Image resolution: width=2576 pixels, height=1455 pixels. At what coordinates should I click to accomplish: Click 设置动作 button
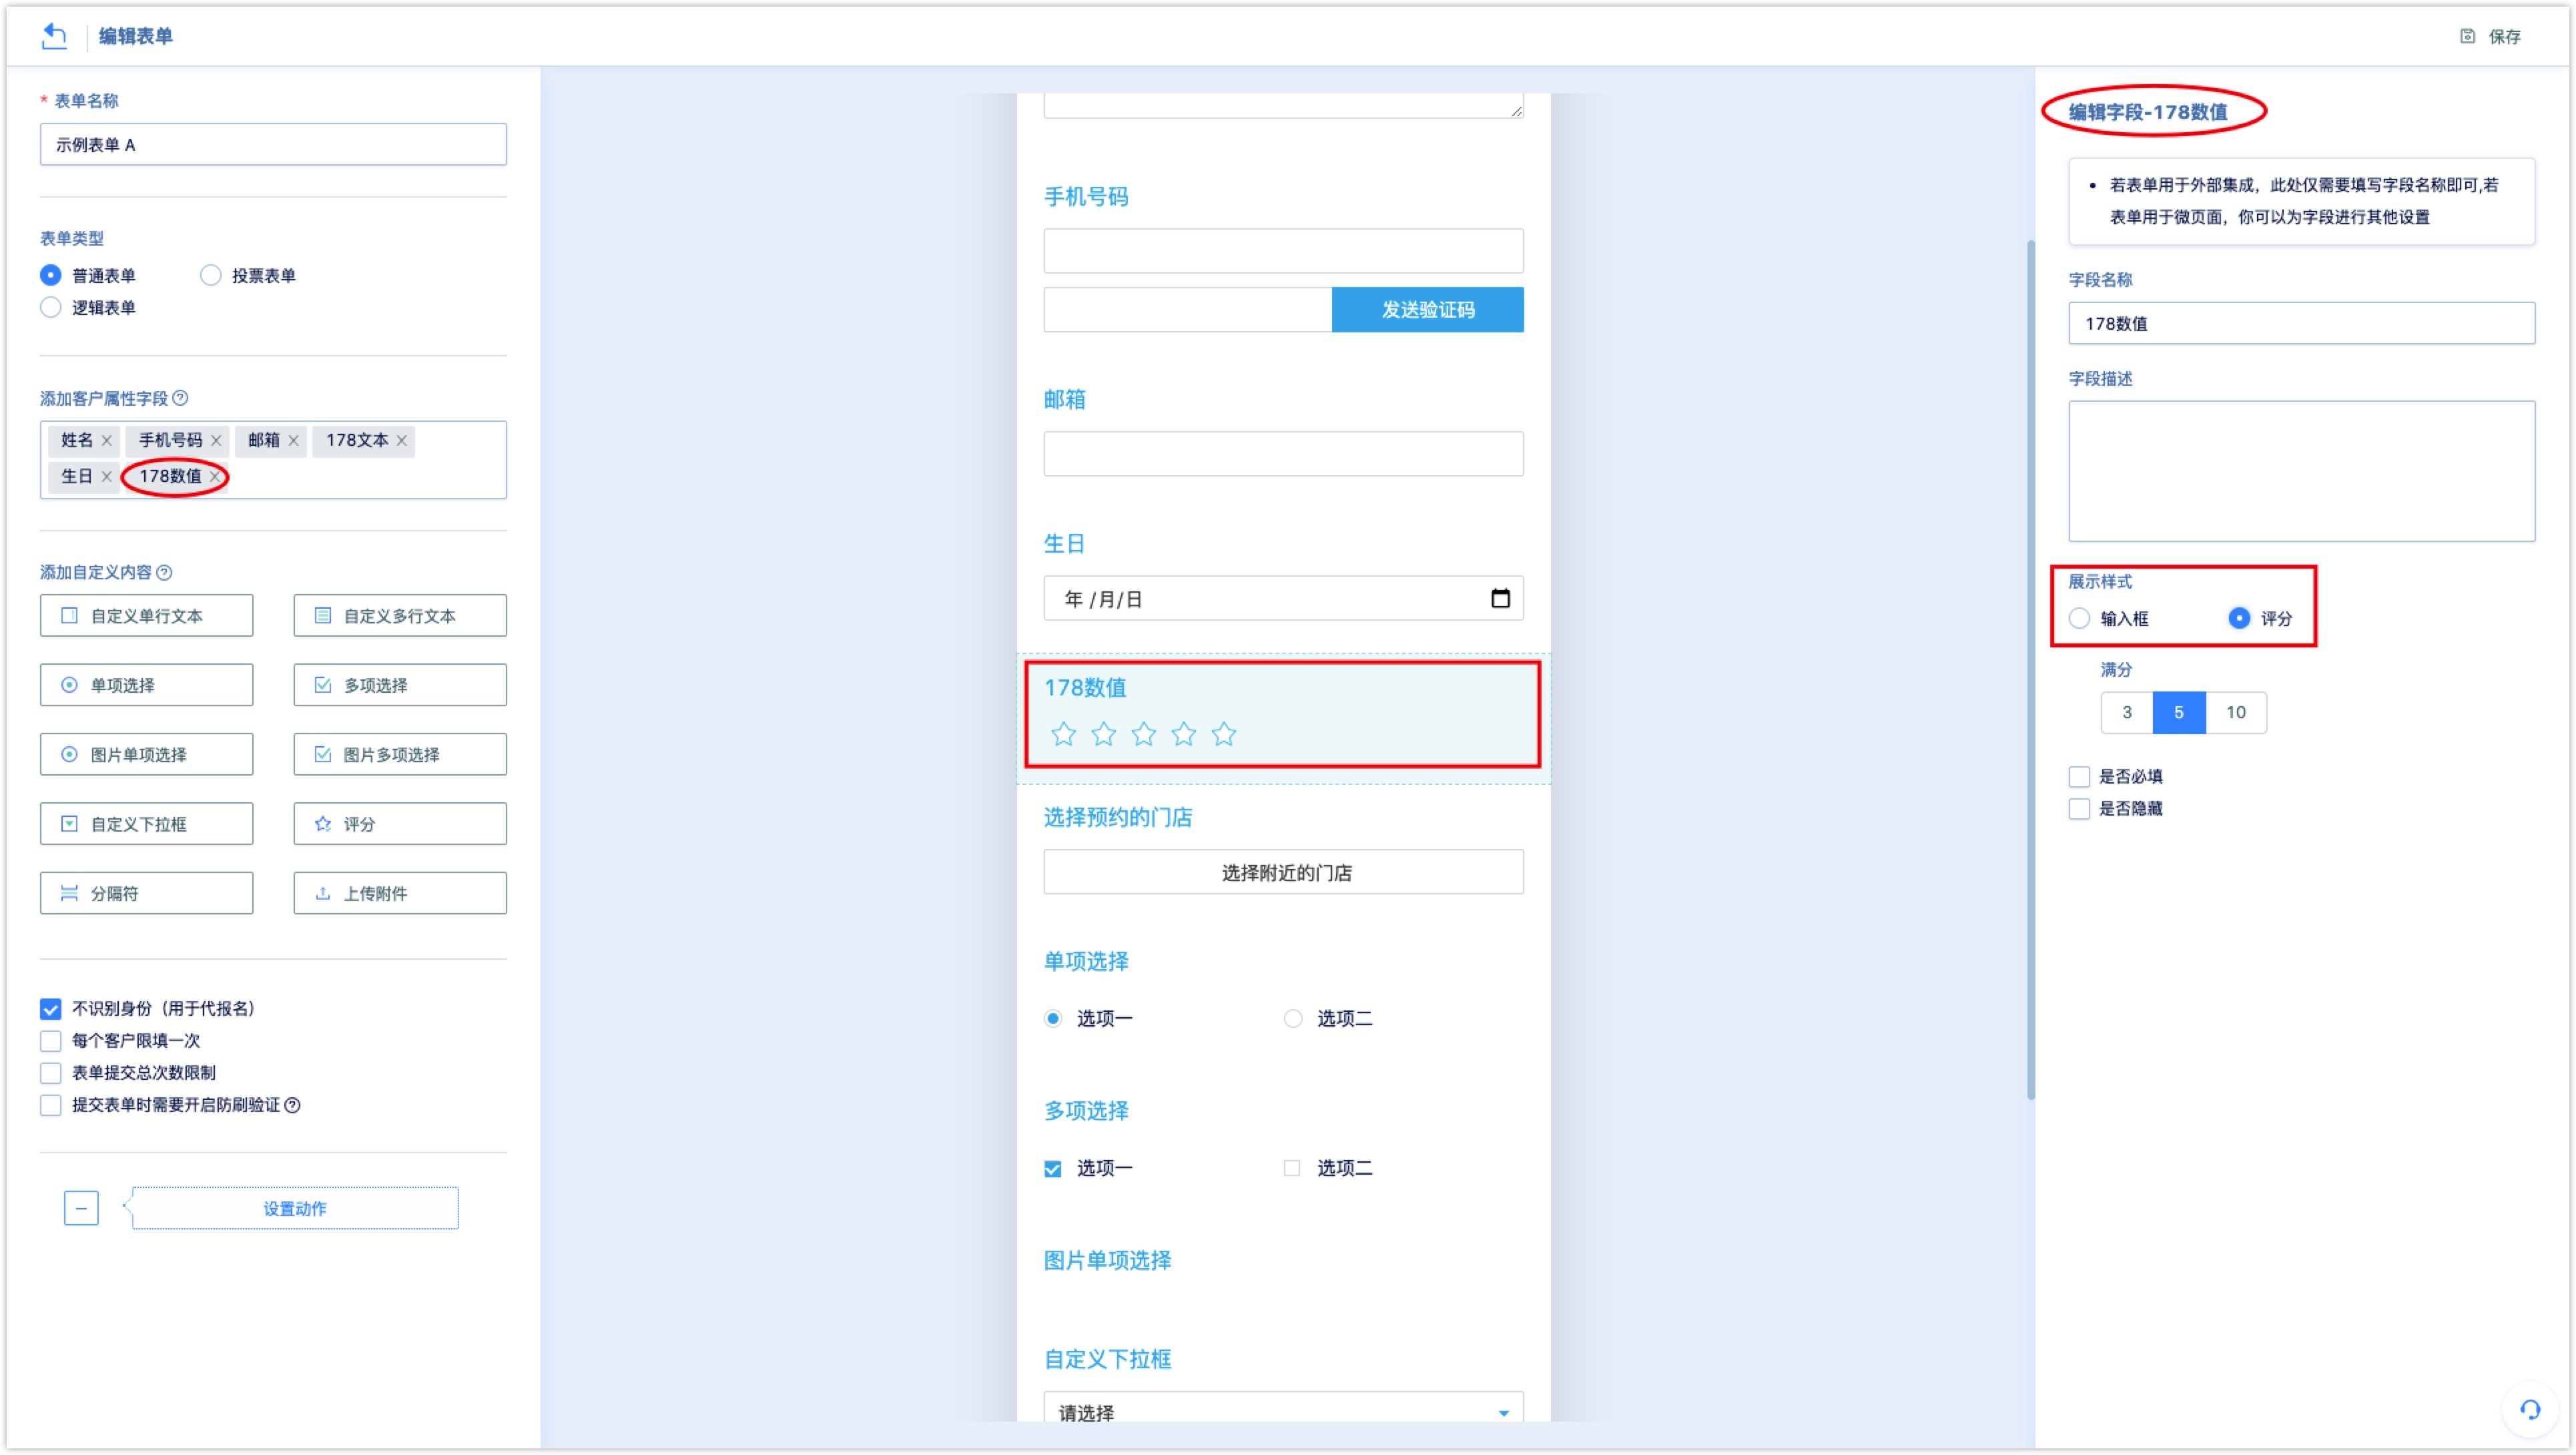pos(295,1208)
